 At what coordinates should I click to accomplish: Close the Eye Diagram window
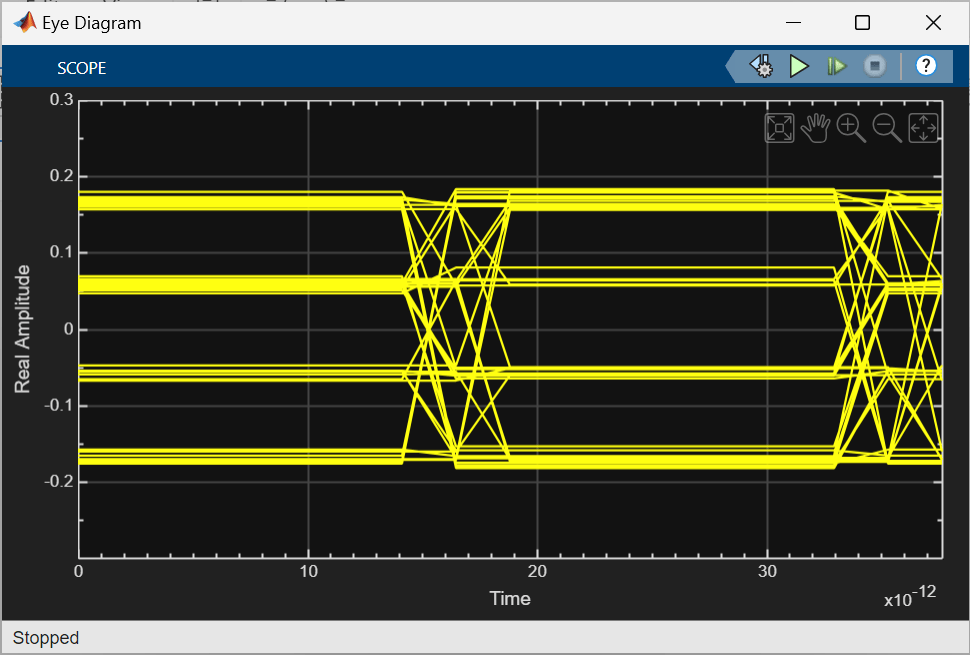[x=933, y=22]
